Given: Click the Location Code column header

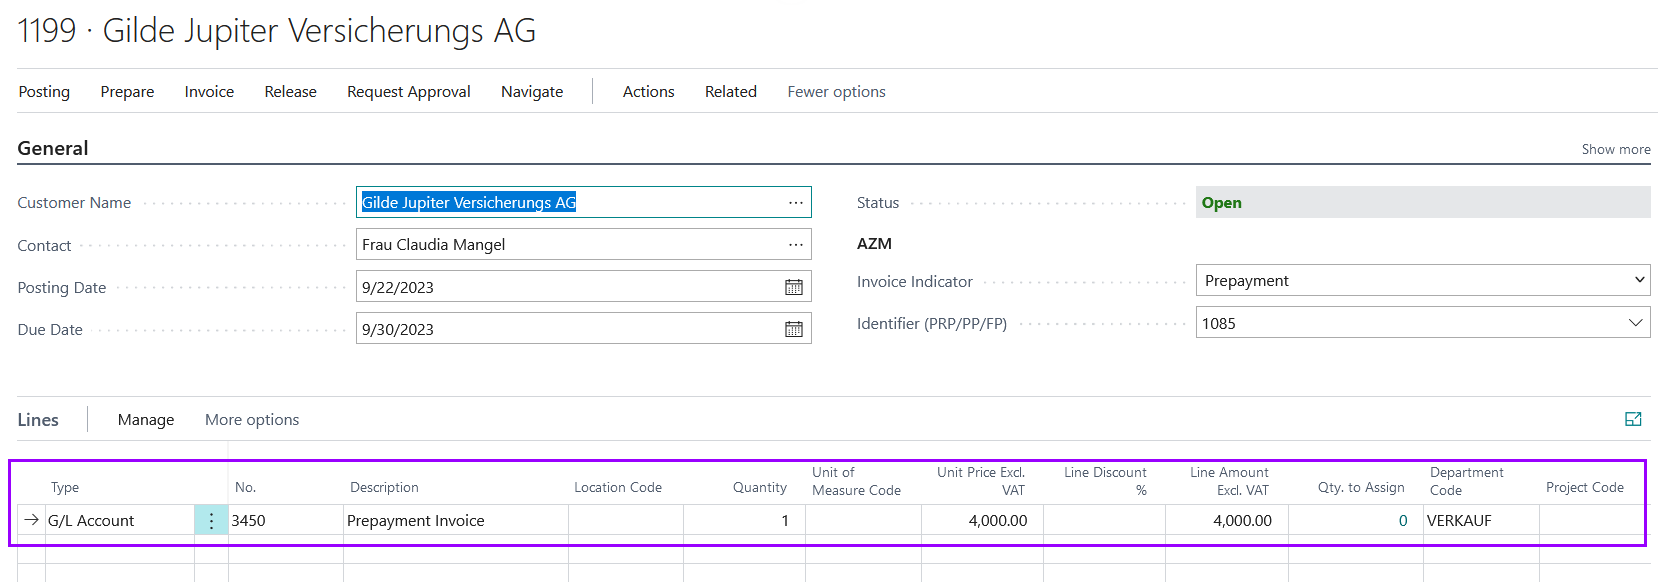Looking at the screenshot, I should 618,487.
